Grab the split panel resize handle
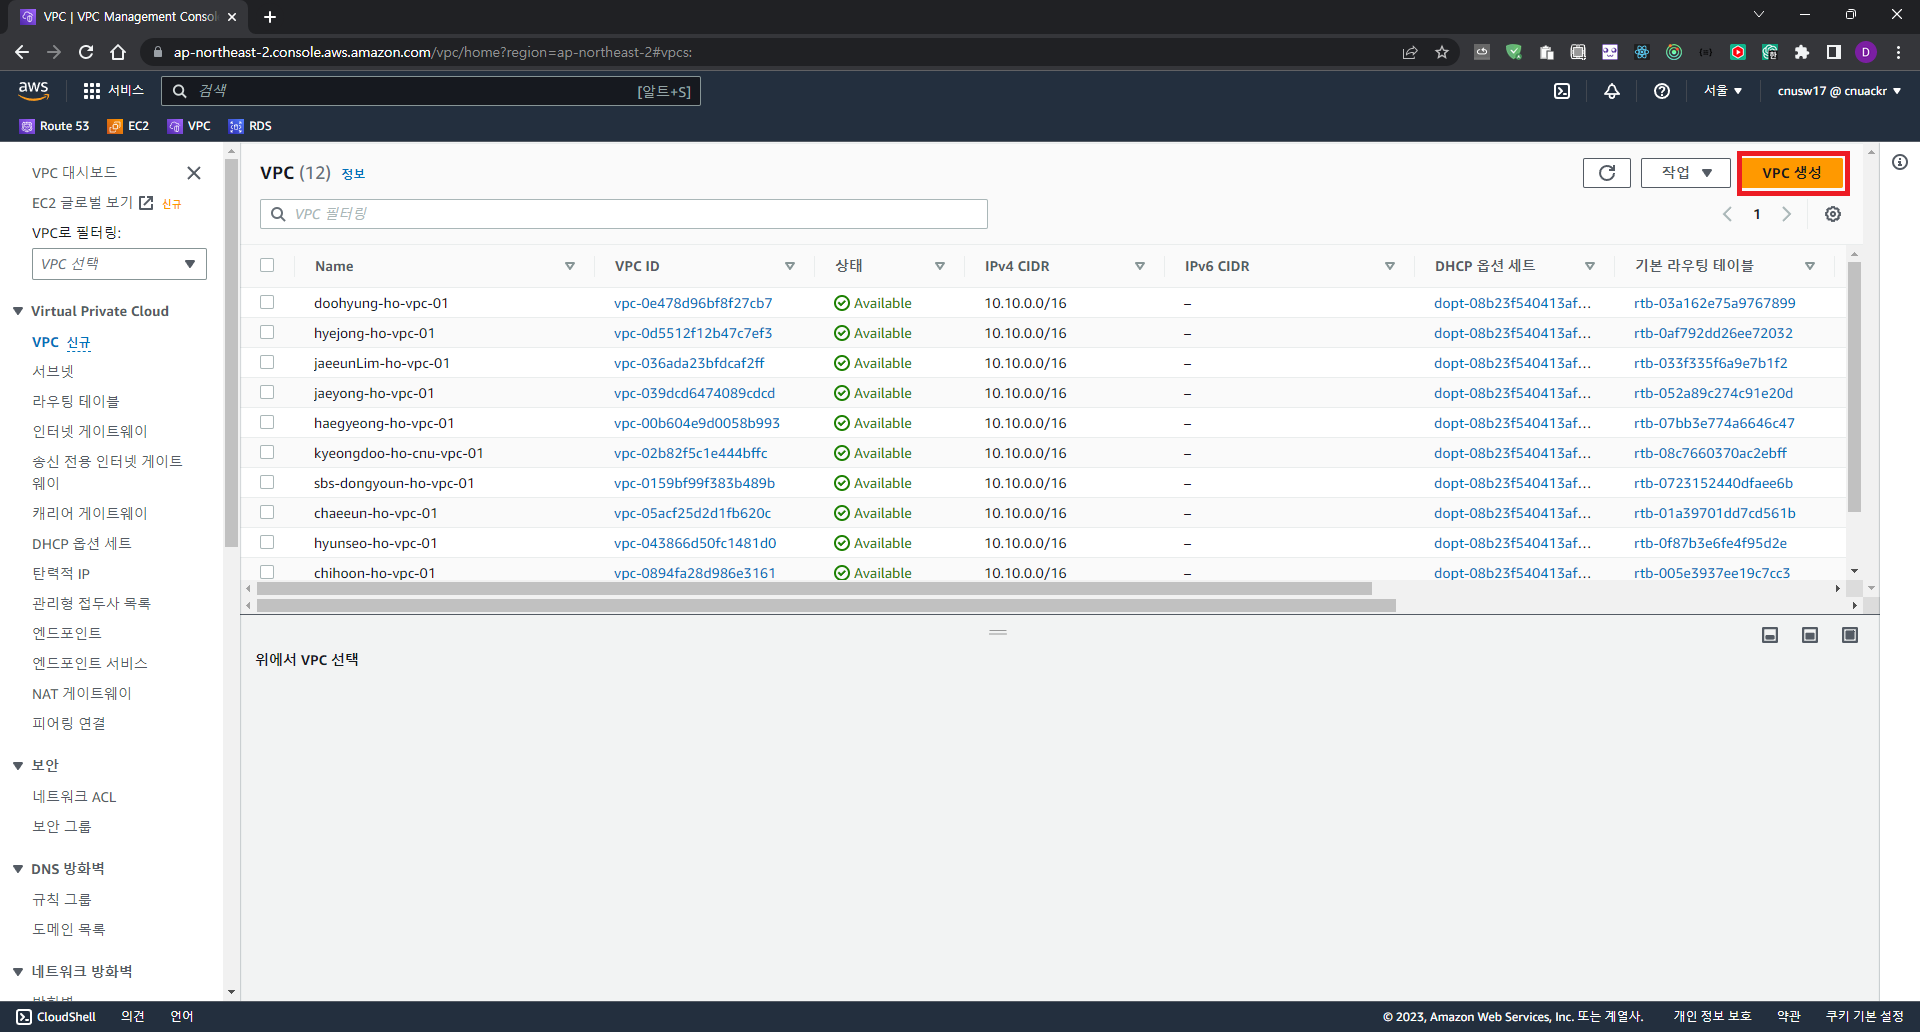This screenshot has height=1032, width=1920. [998, 633]
